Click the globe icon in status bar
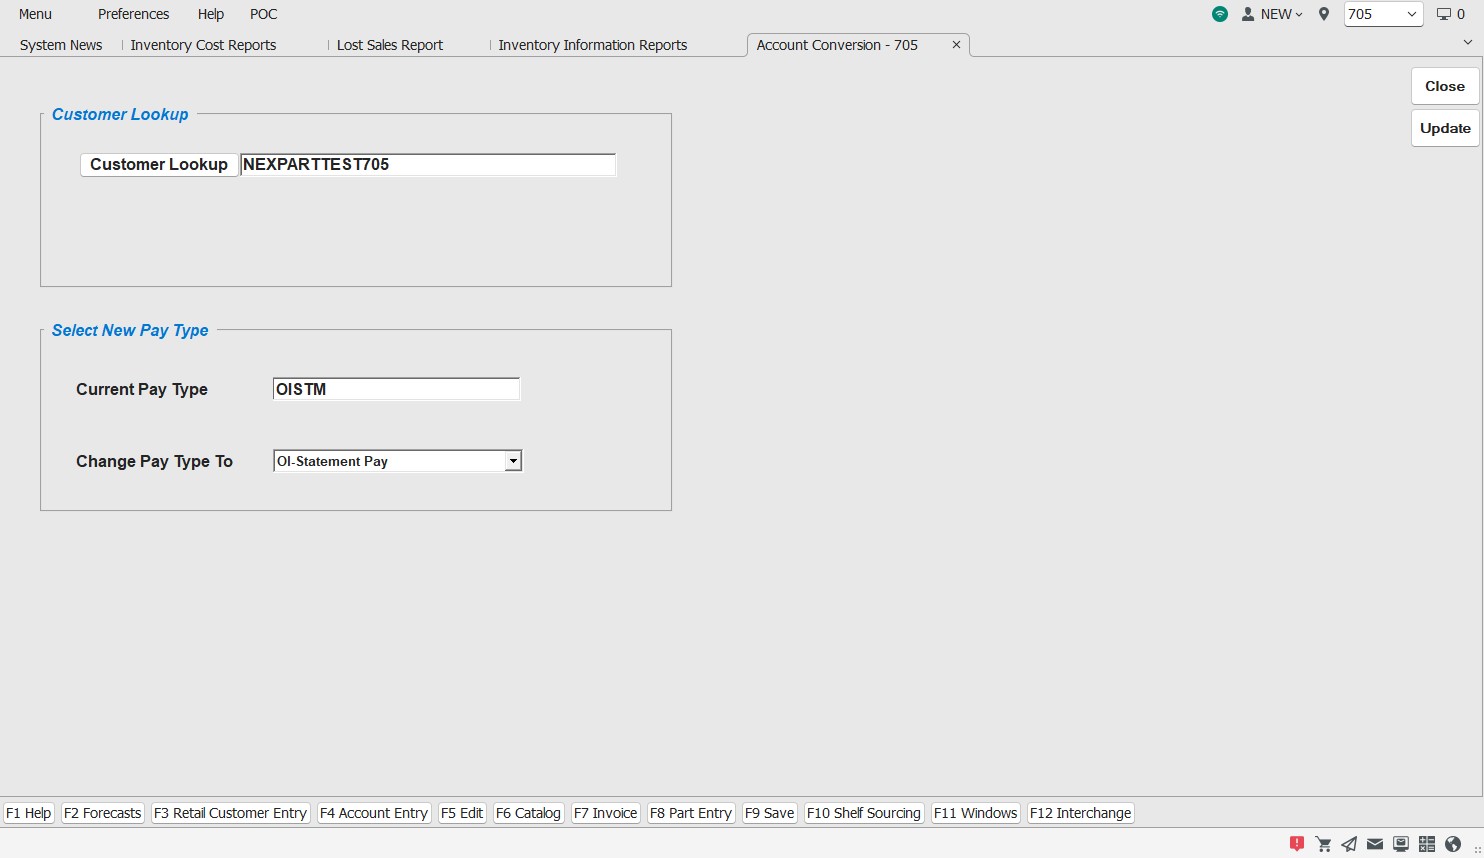 (1453, 844)
